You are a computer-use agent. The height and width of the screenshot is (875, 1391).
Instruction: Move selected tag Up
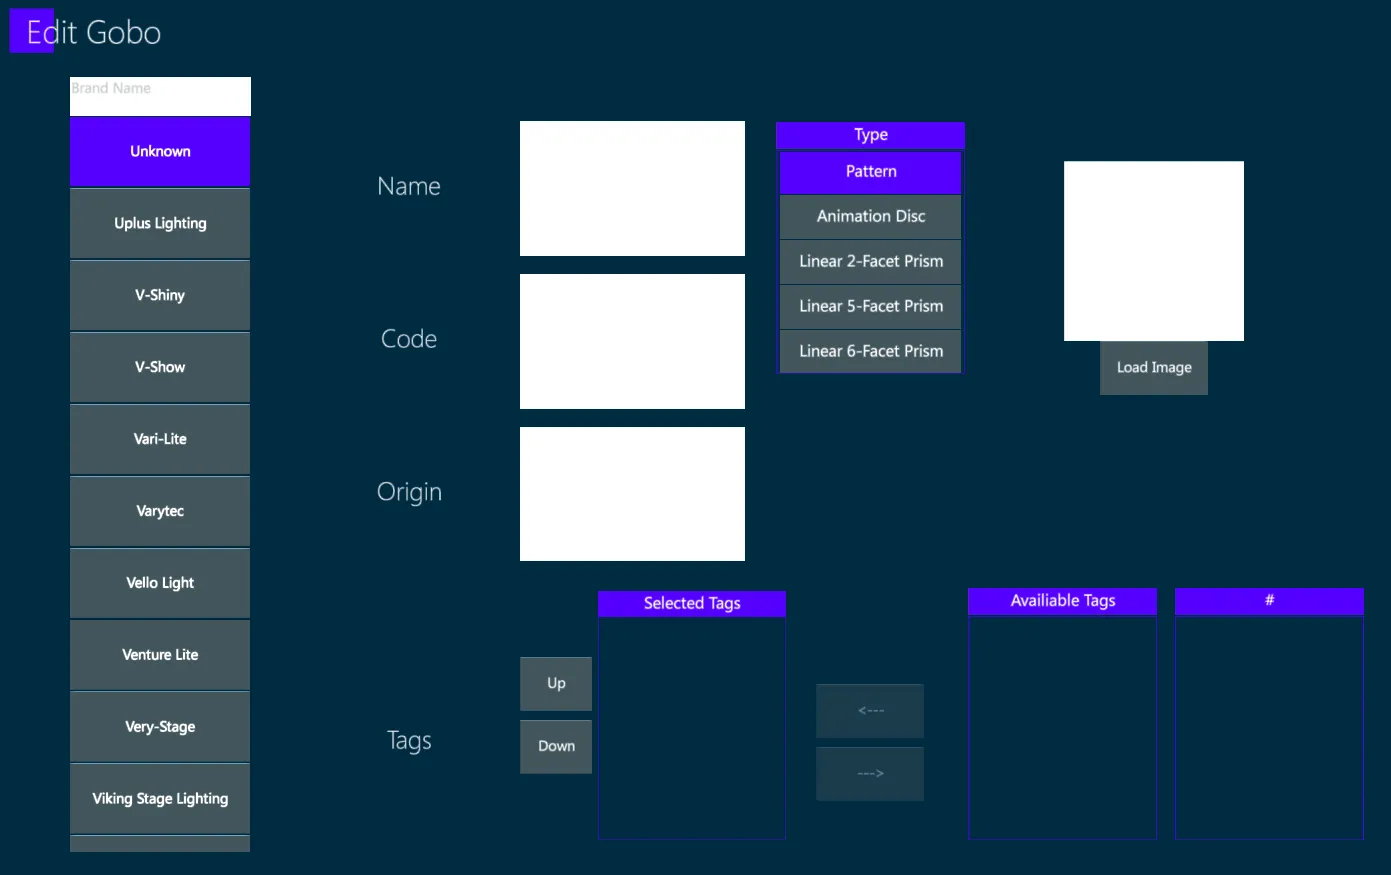[x=556, y=684]
